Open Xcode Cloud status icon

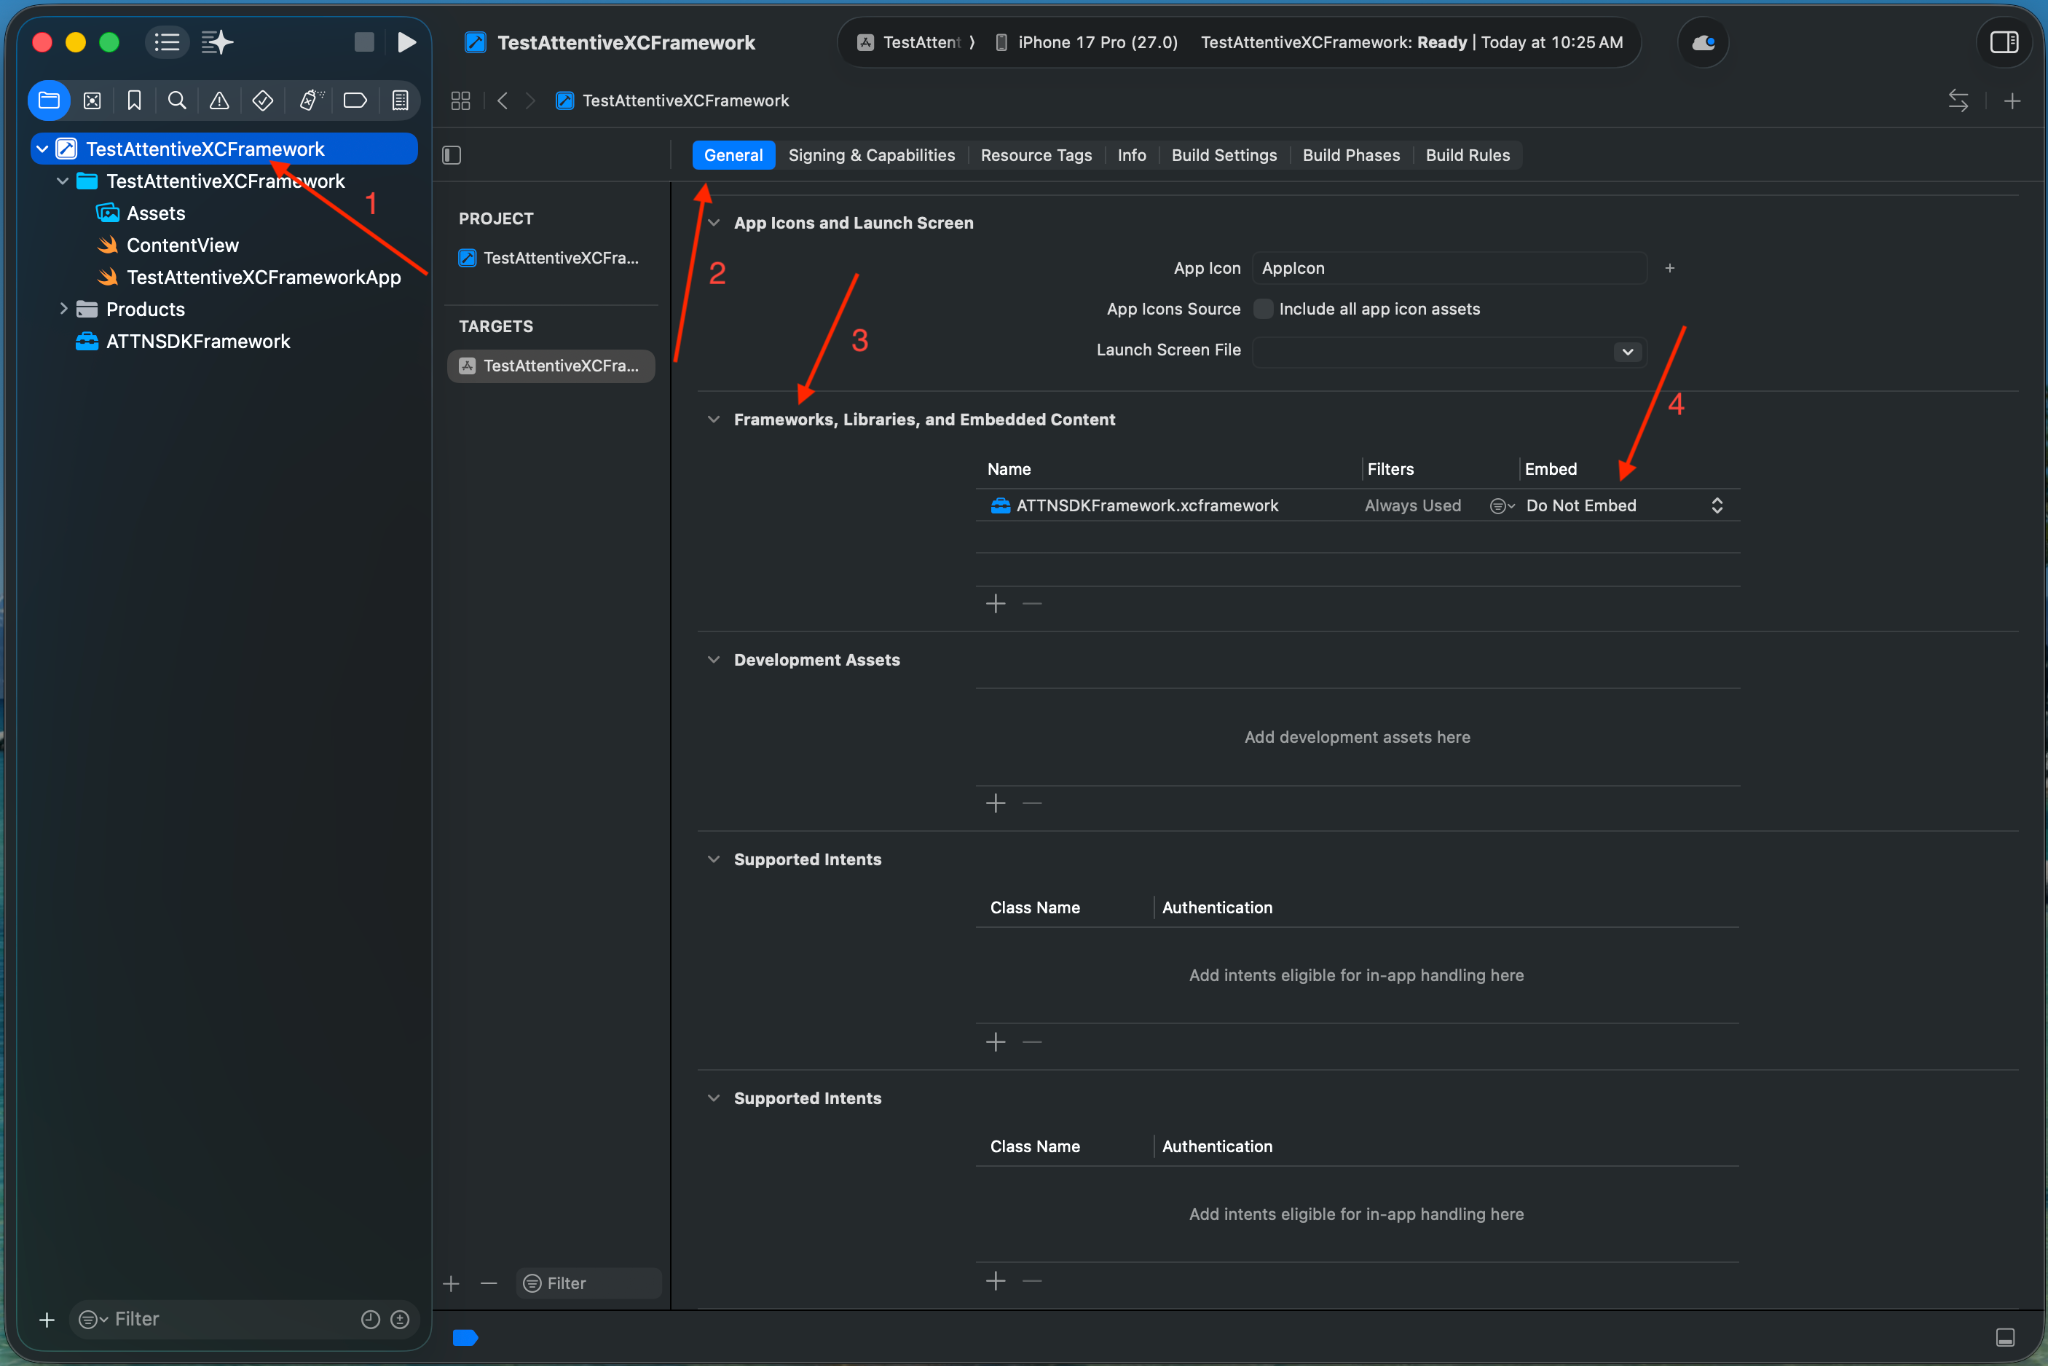coord(1703,42)
